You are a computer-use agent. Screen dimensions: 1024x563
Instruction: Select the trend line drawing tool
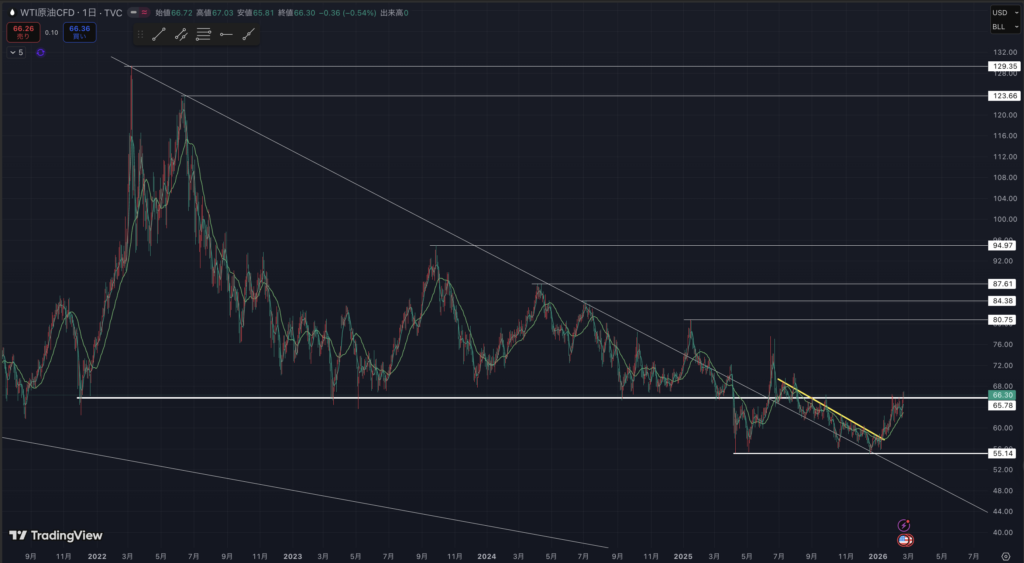point(158,34)
